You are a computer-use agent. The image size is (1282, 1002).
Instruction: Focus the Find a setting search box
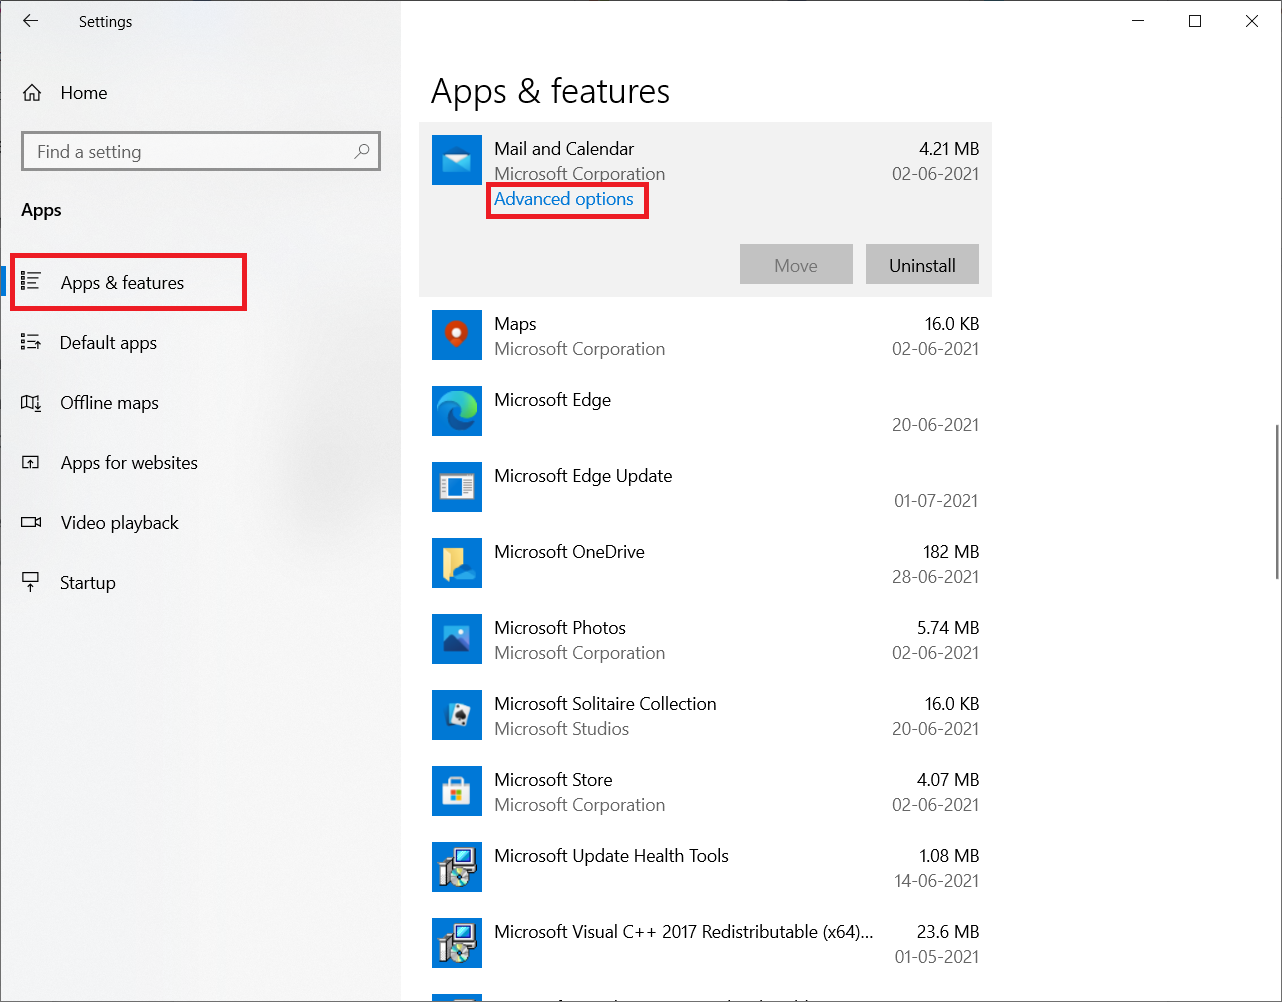(x=201, y=152)
